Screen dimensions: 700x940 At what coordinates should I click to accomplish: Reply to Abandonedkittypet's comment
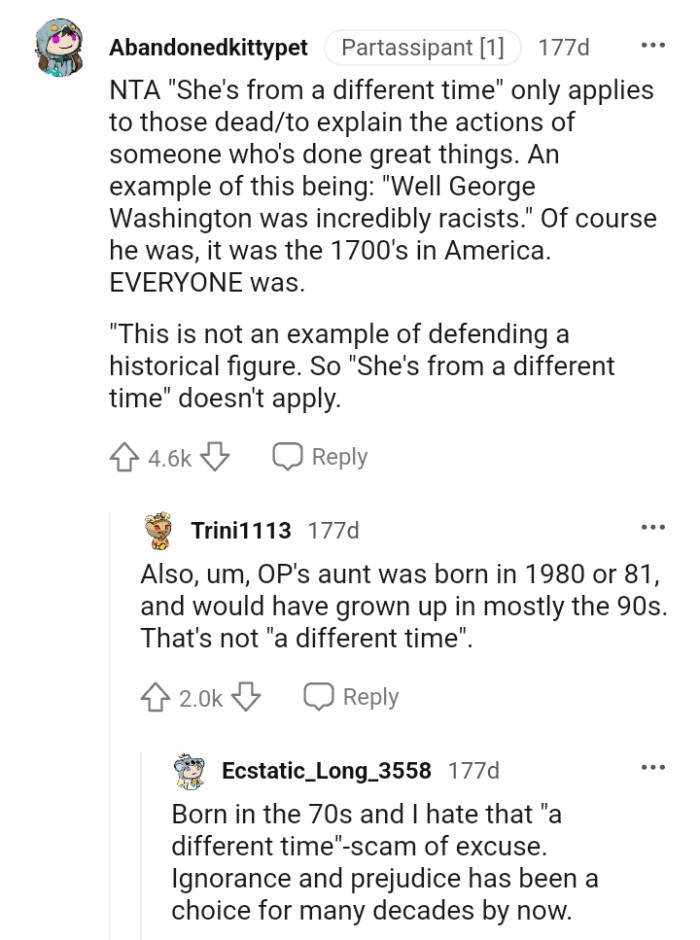341,456
